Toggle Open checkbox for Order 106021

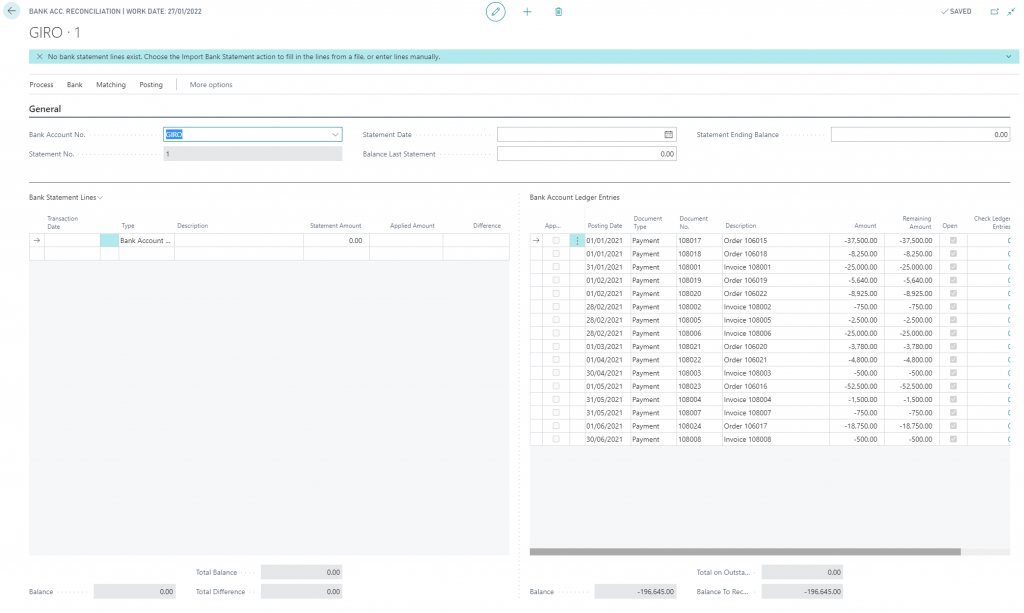(953, 360)
